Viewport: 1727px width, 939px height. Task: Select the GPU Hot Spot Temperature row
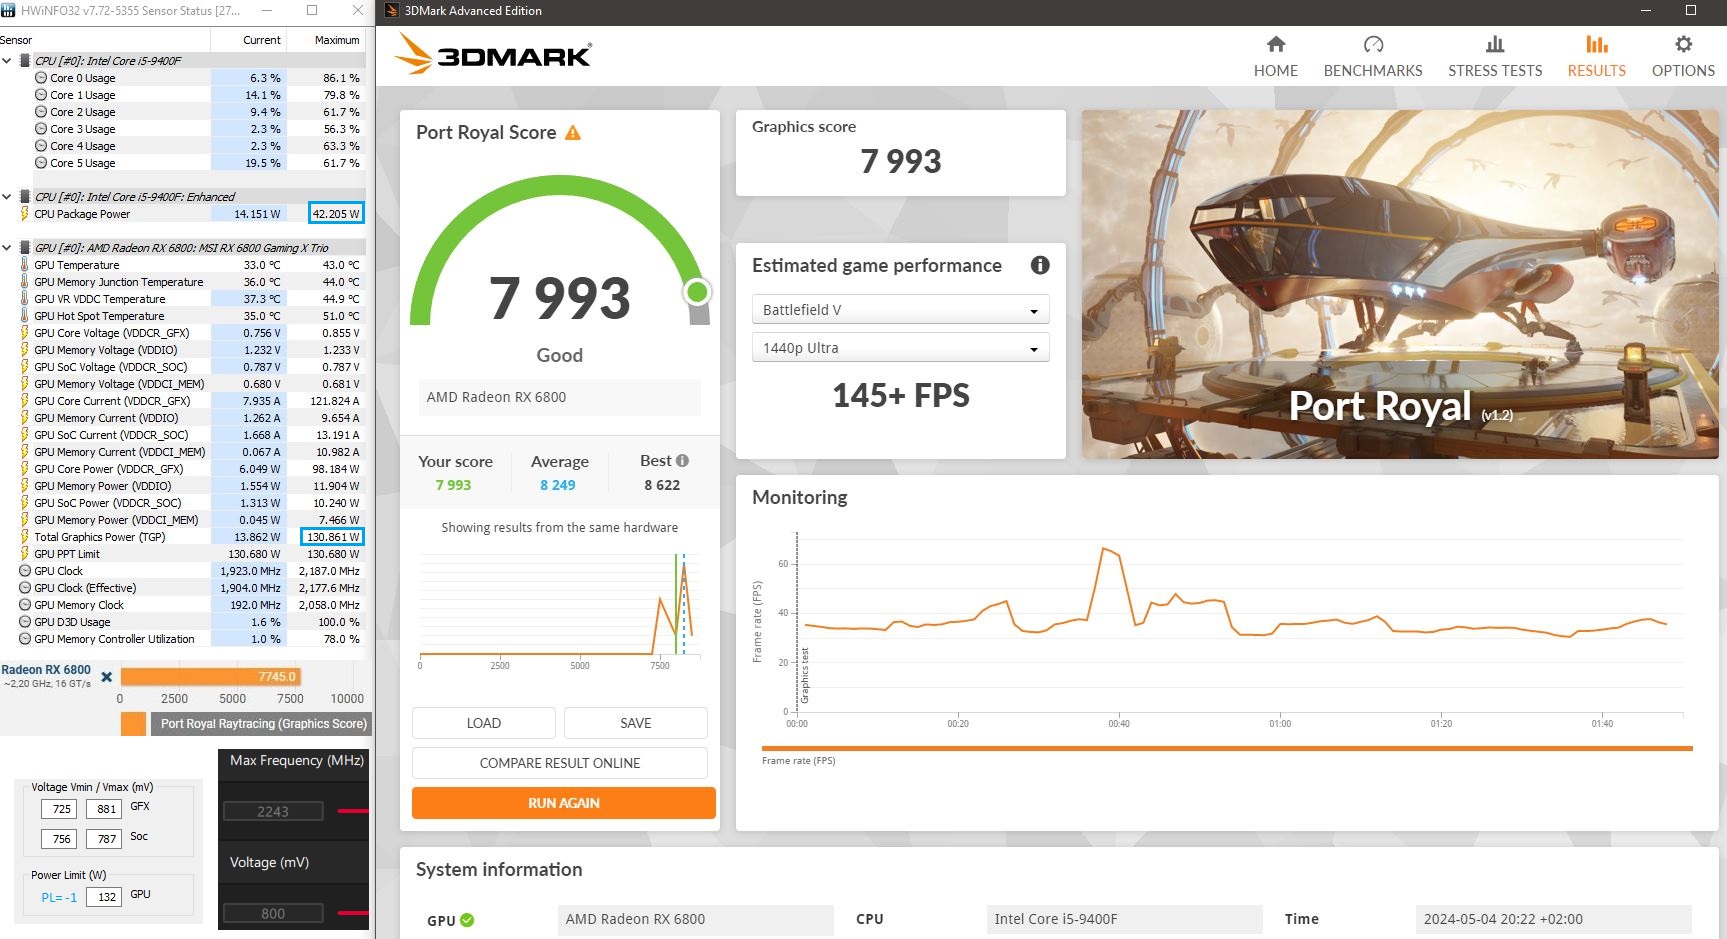tap(182, 316)
